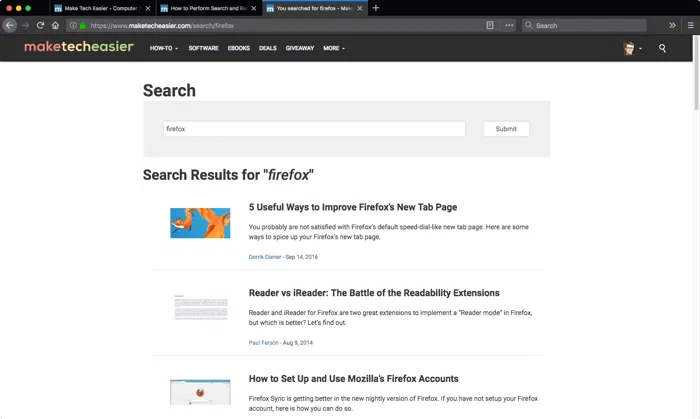Expand the MORE dropdown menu
Screen dimensions: 700x419
334,48
